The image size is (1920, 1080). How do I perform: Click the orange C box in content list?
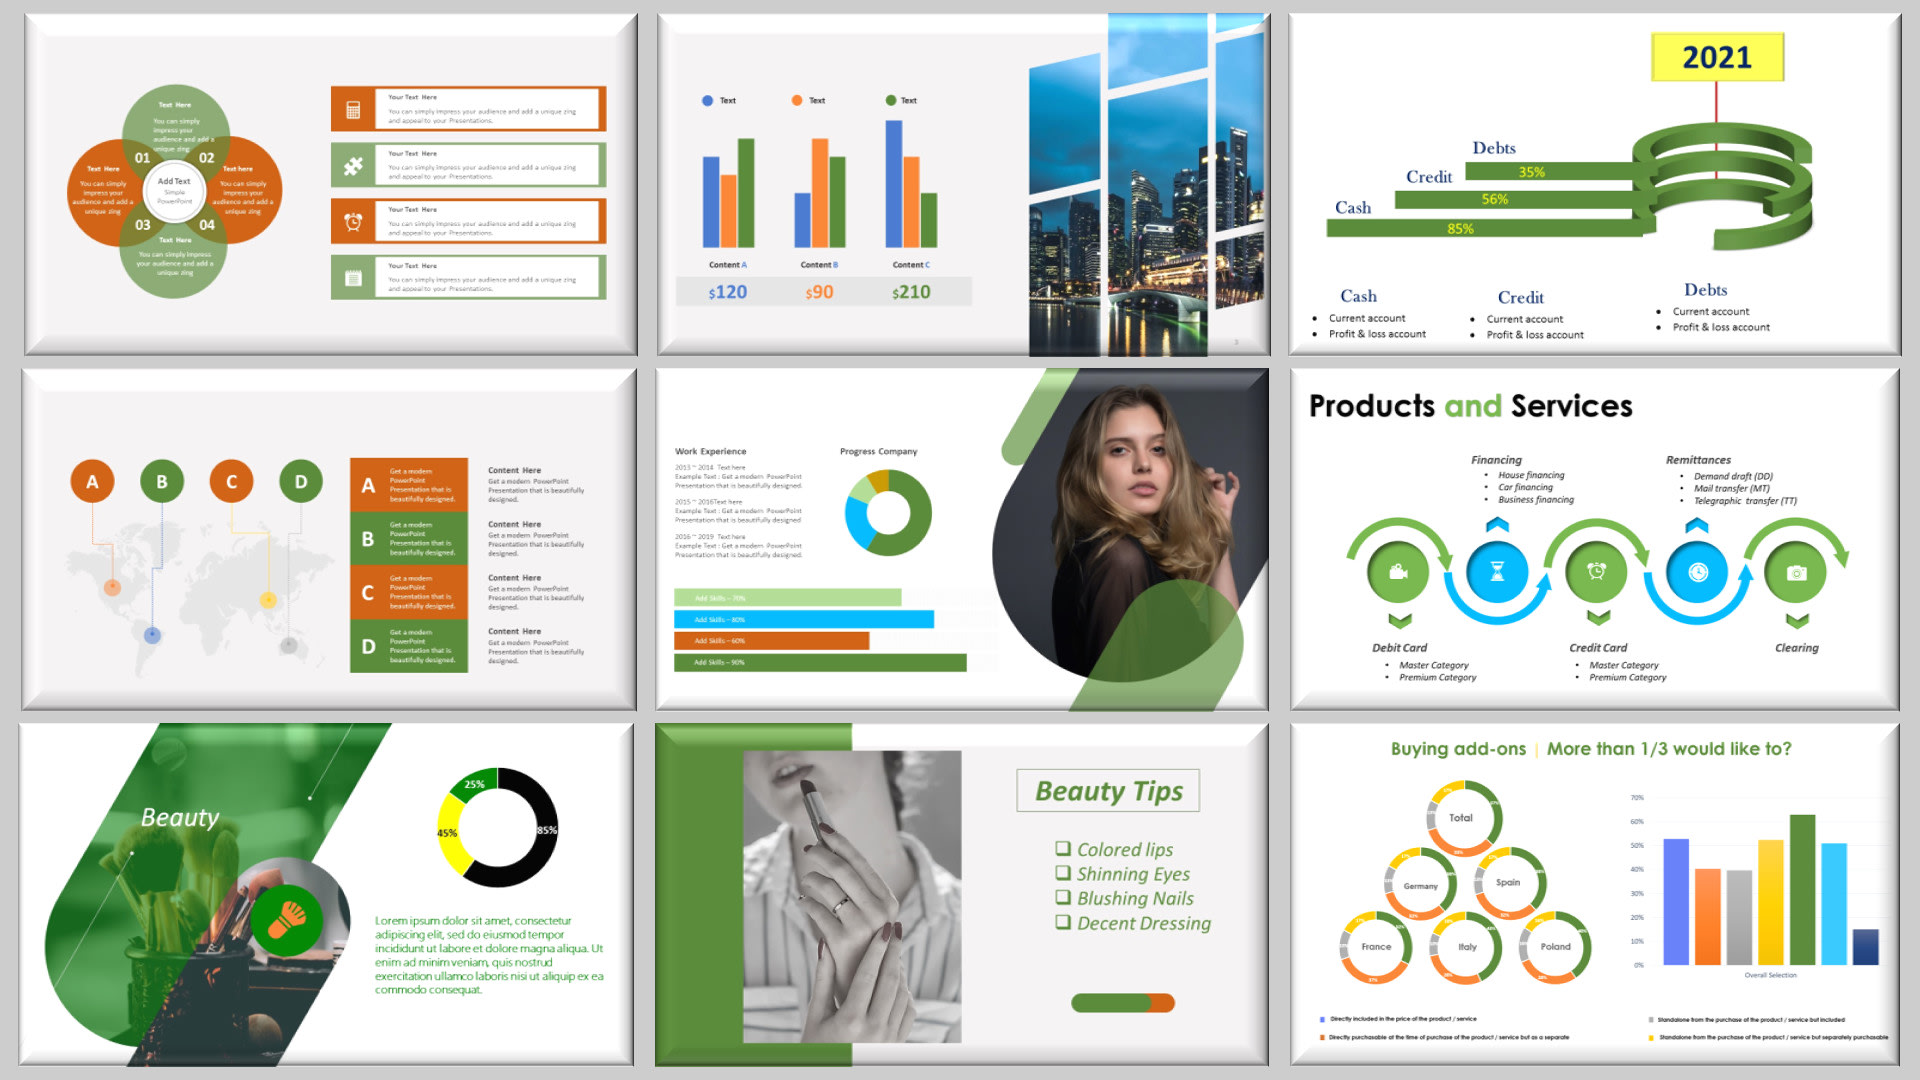pos(409,593)
